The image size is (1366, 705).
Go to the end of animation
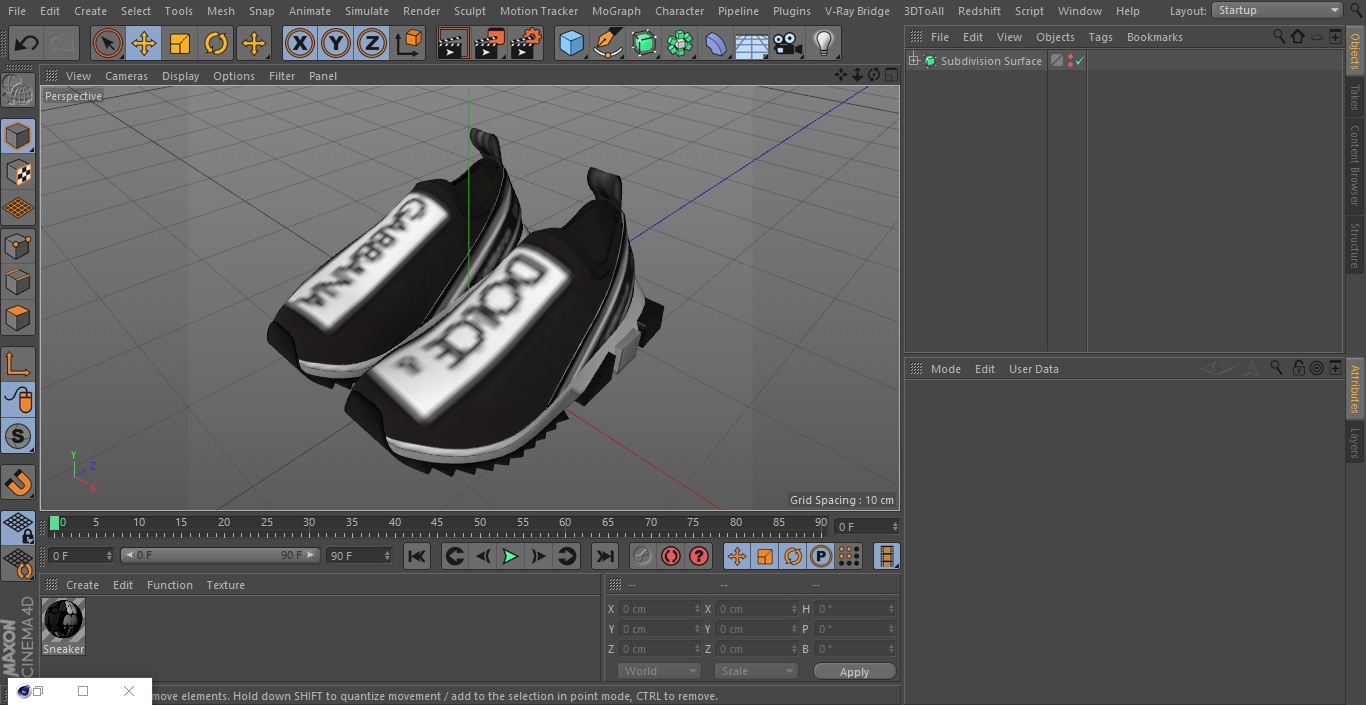point(605,556)
